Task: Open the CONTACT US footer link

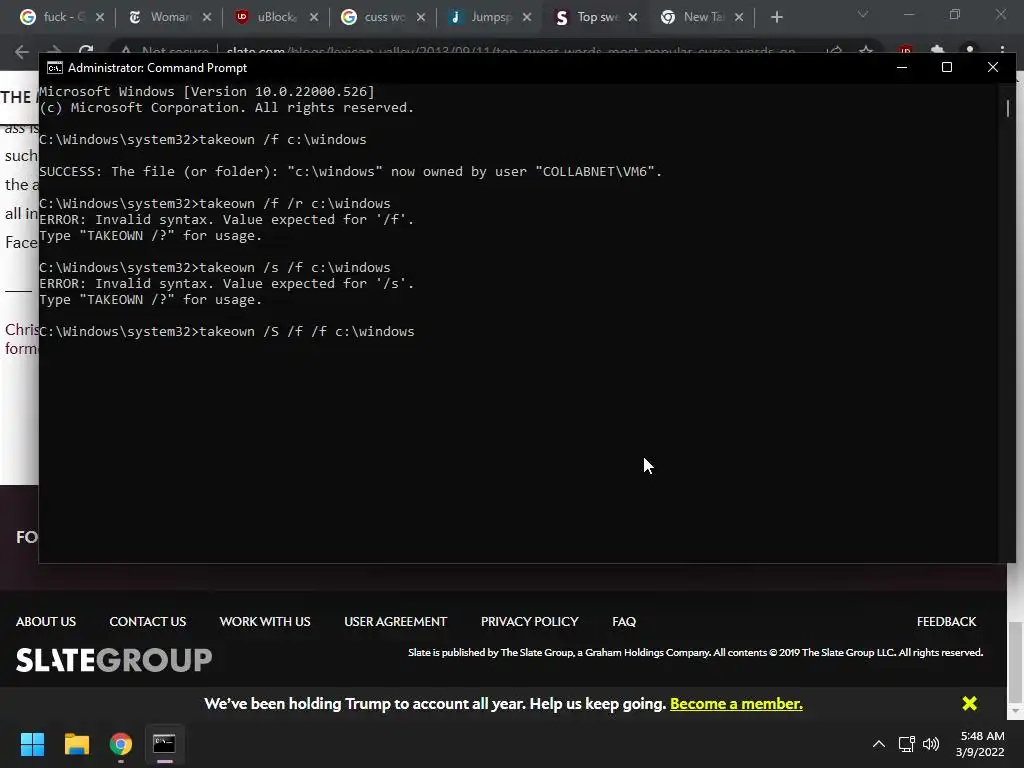Action: (148, 622)
